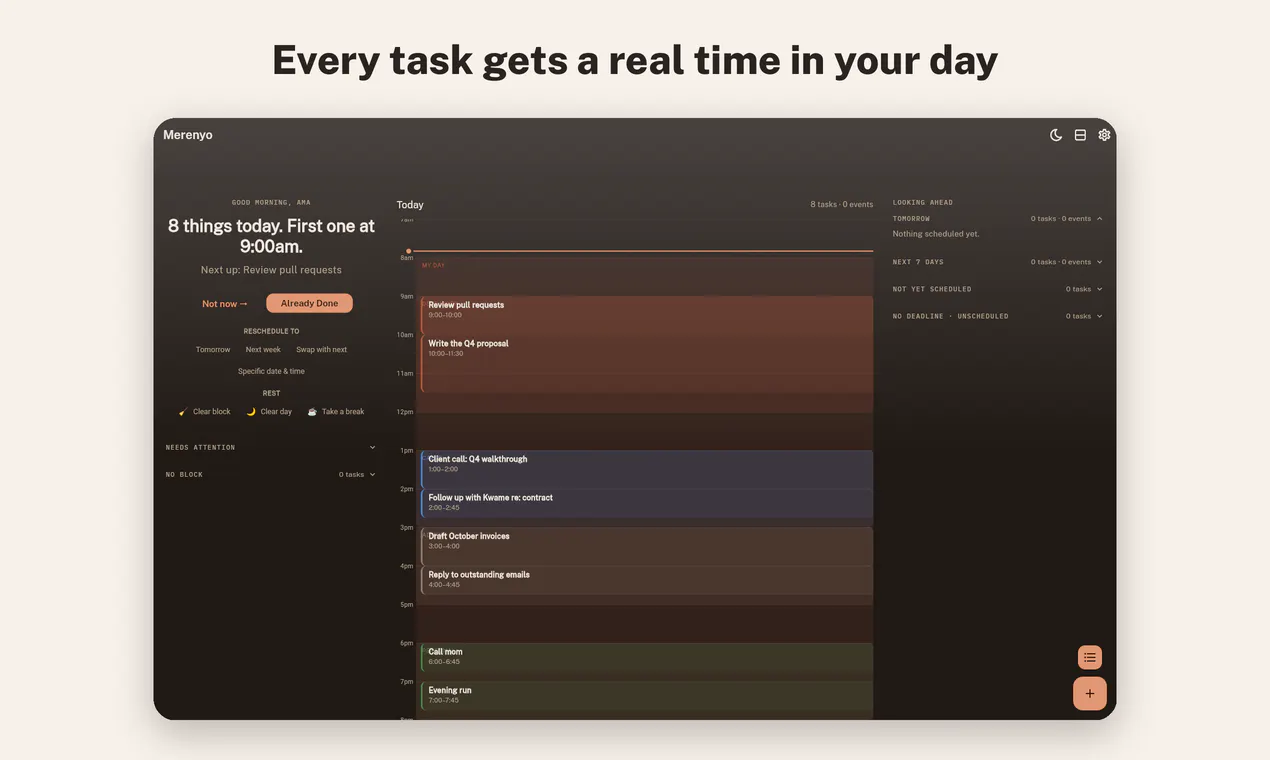Click the Looking Ahead heading
This screenshot has height=760, width=1270.
click(x=923, y=203)
